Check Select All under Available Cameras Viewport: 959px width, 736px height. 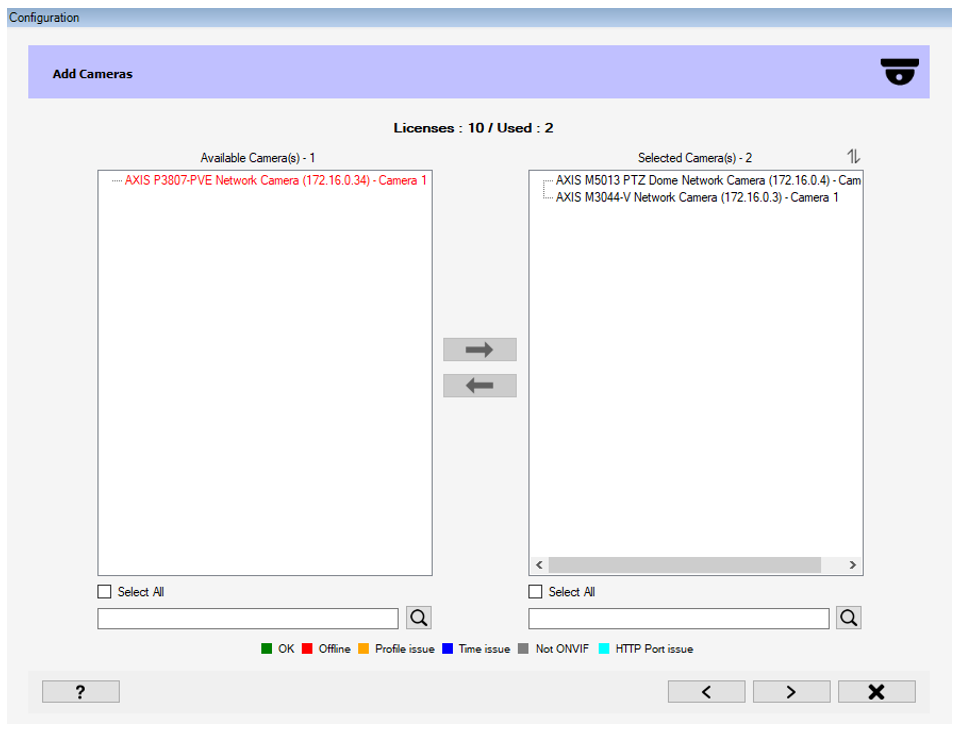click(x=105, y=592)
